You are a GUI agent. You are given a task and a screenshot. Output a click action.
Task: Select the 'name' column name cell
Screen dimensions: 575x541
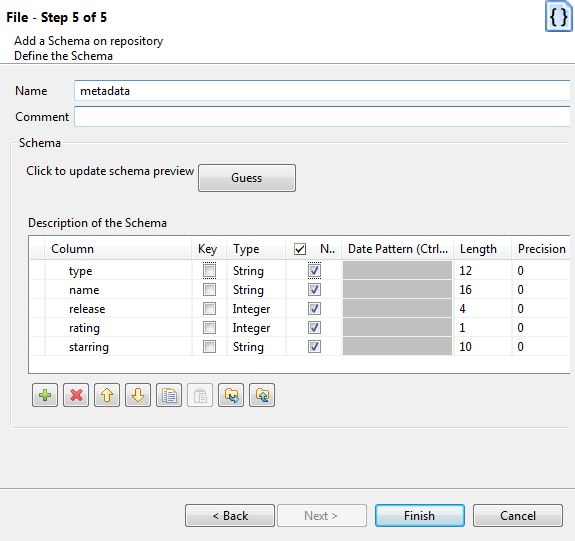point(118,290)
